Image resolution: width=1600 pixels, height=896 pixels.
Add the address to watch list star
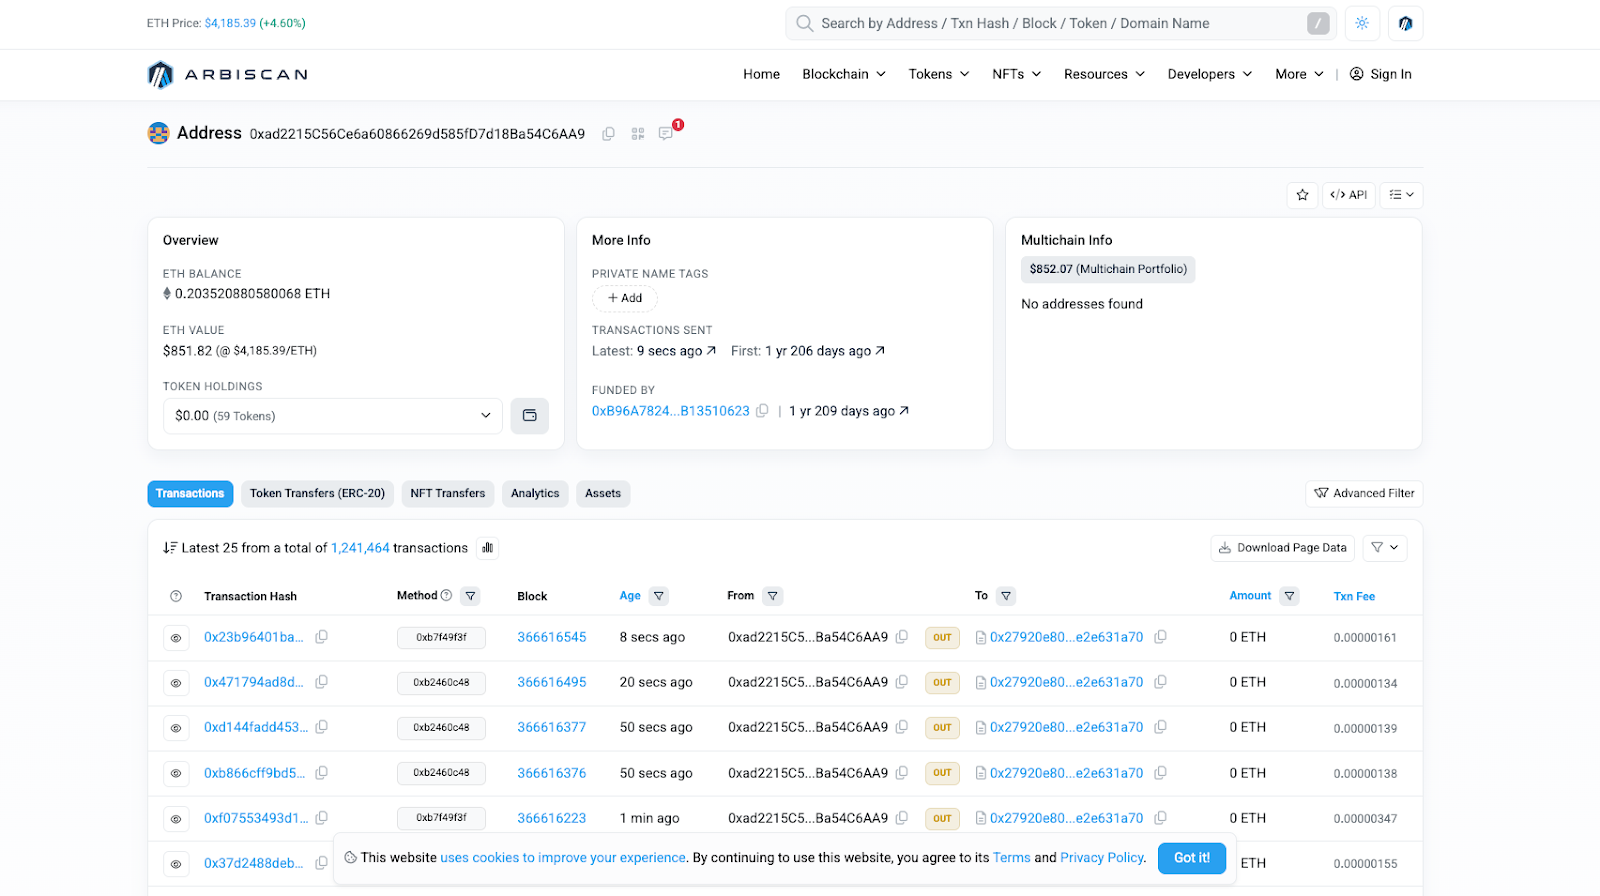pos(1302,195)
